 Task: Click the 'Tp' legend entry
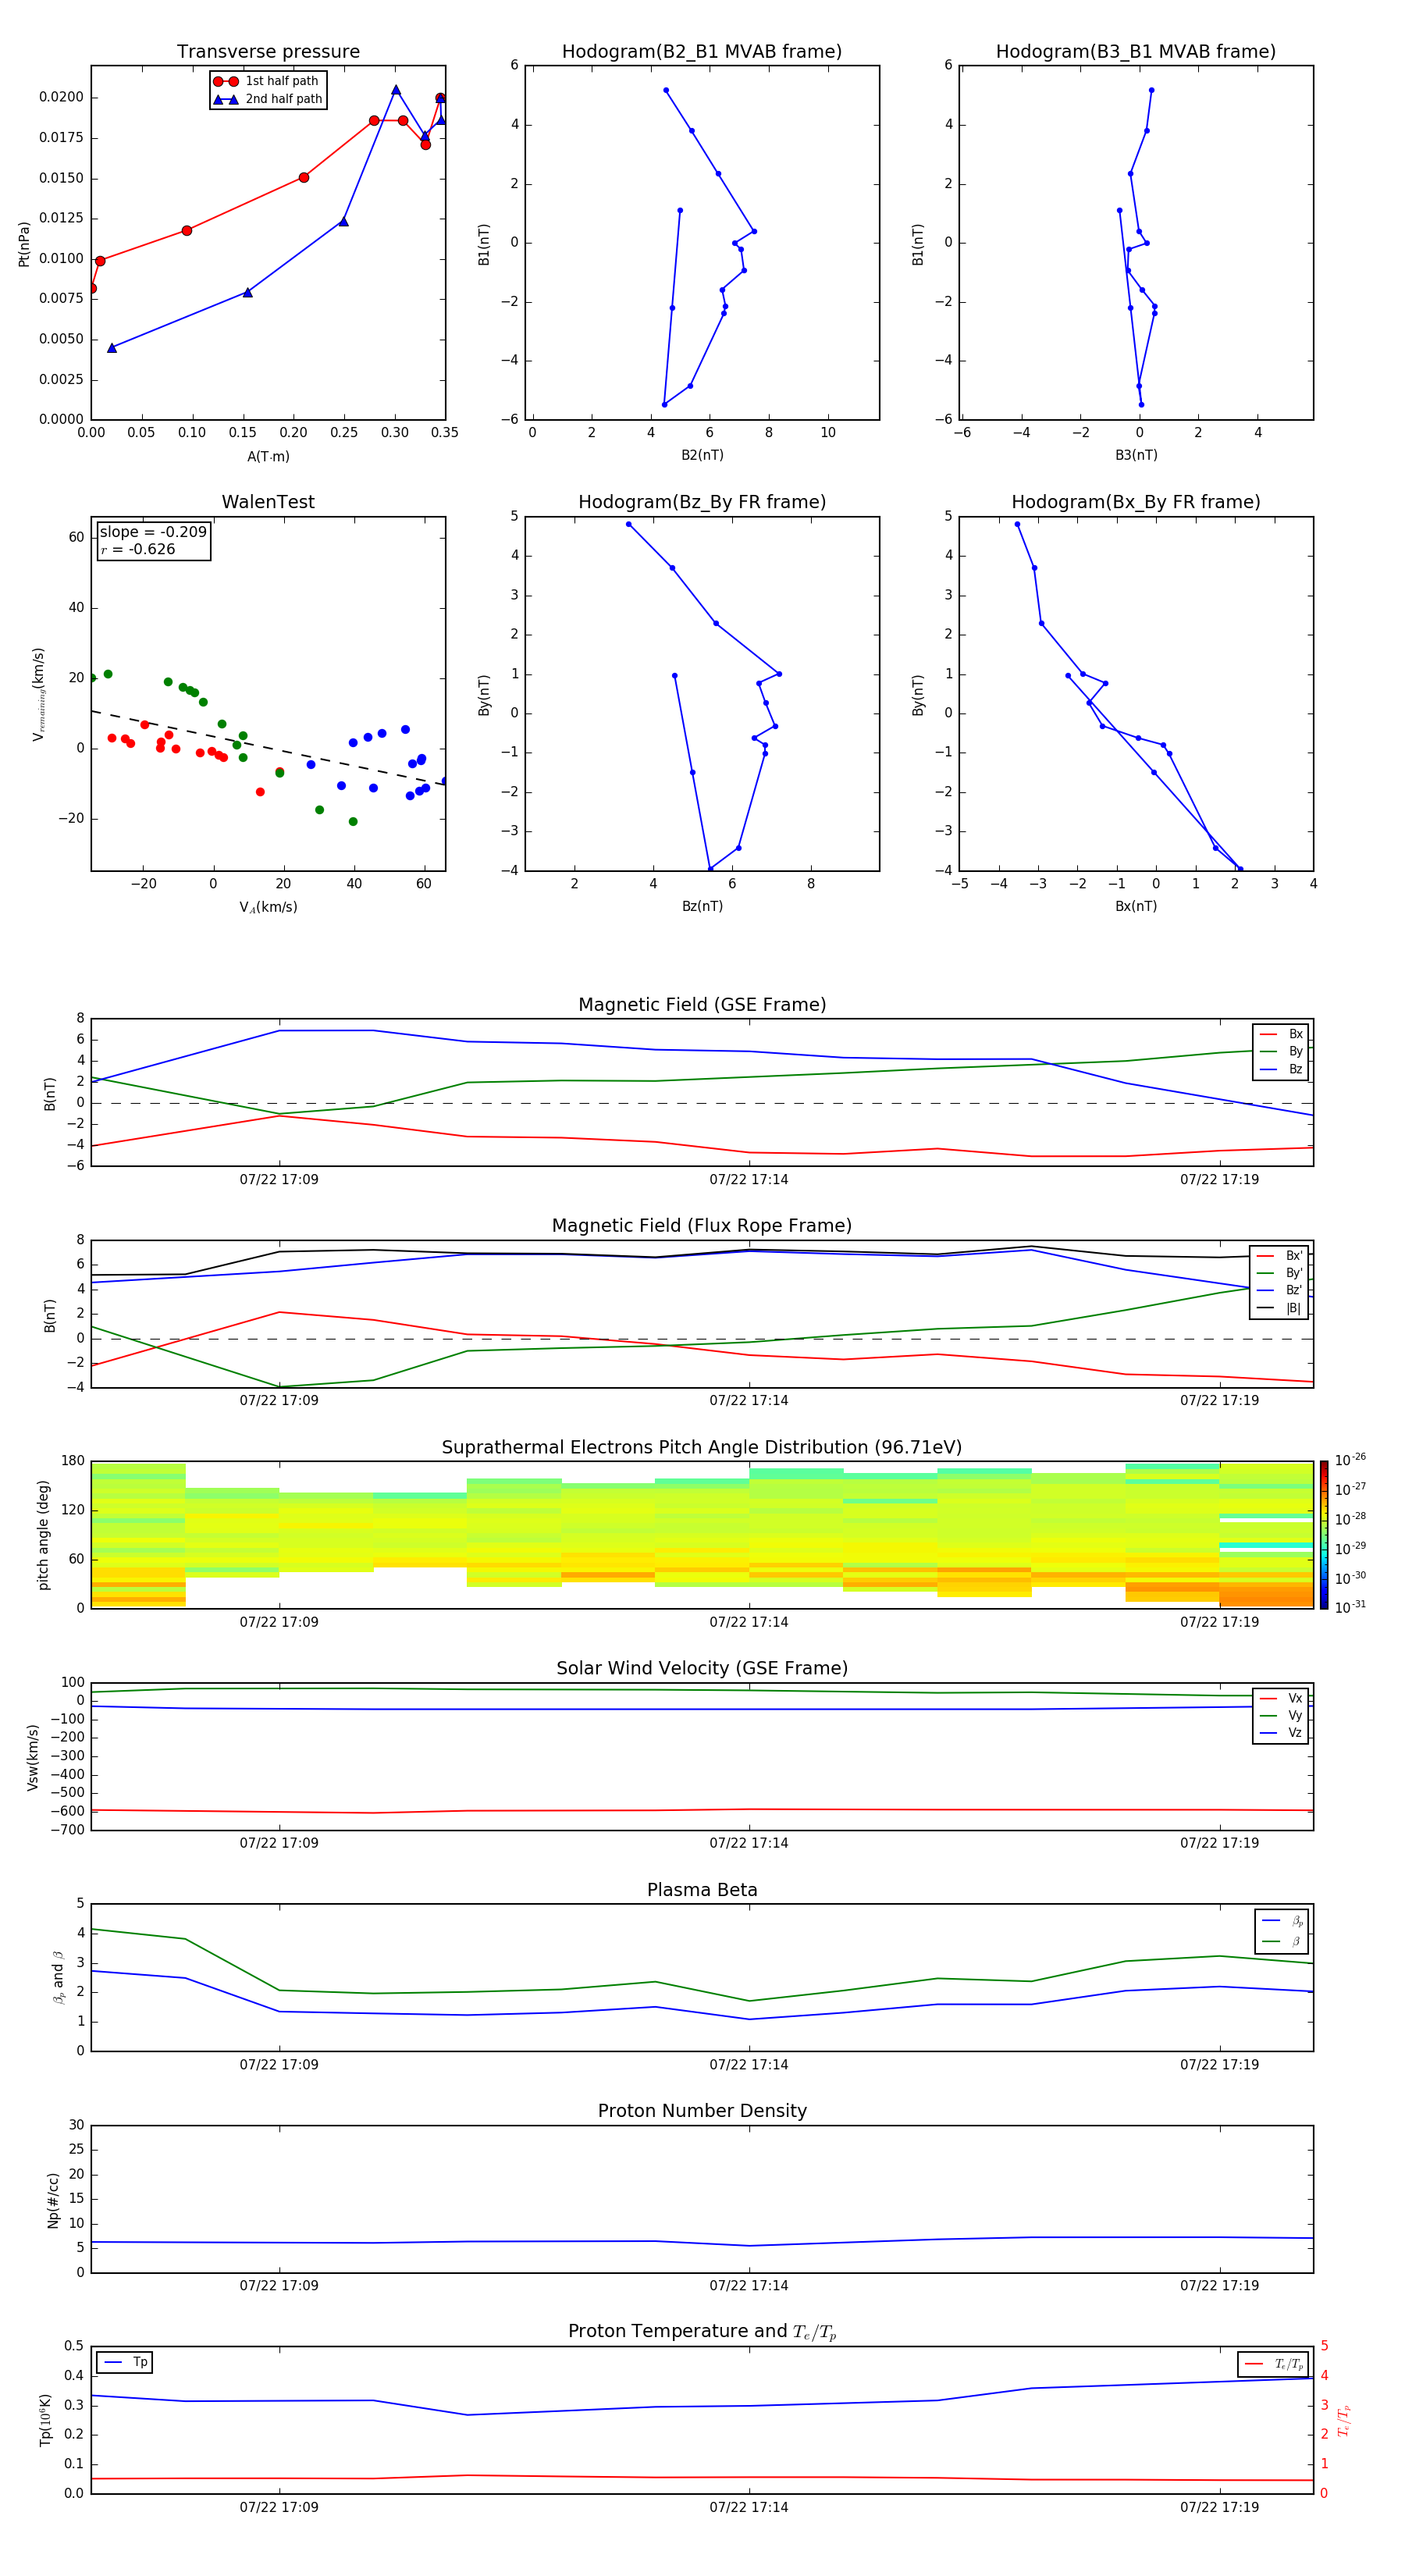(125, 2362)
